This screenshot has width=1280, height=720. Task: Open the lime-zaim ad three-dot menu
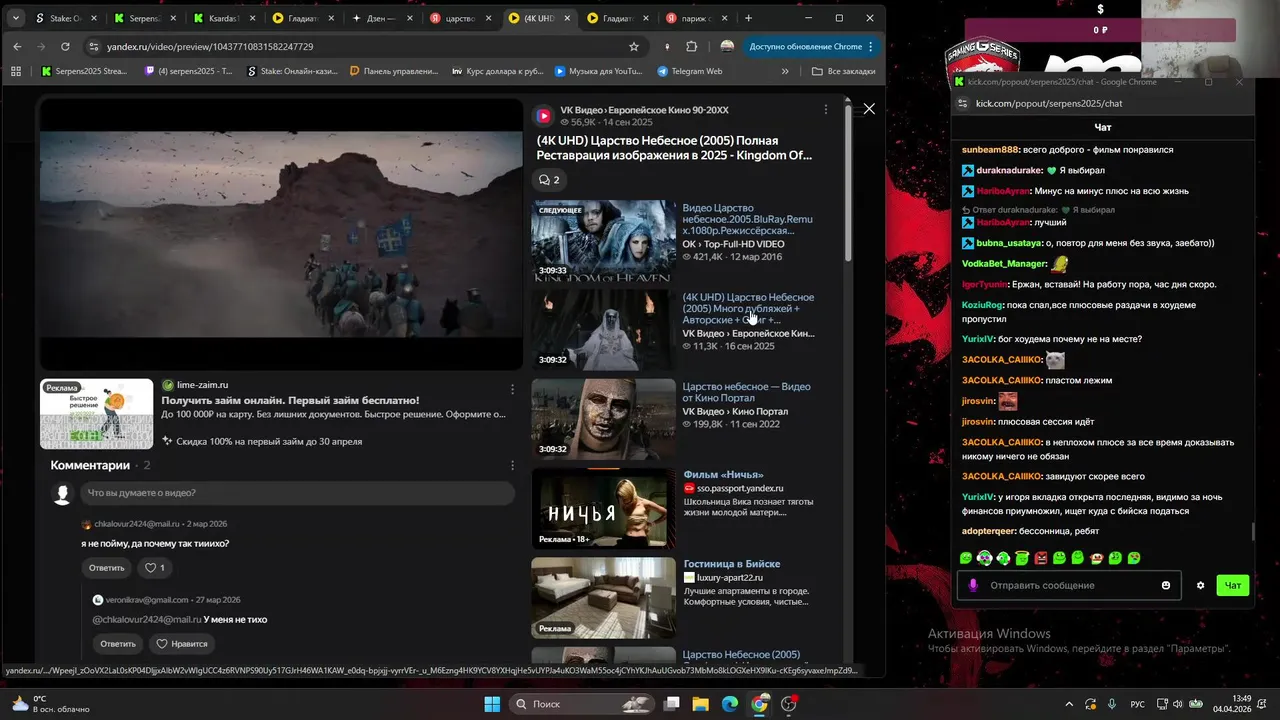[x=513, y=389]
